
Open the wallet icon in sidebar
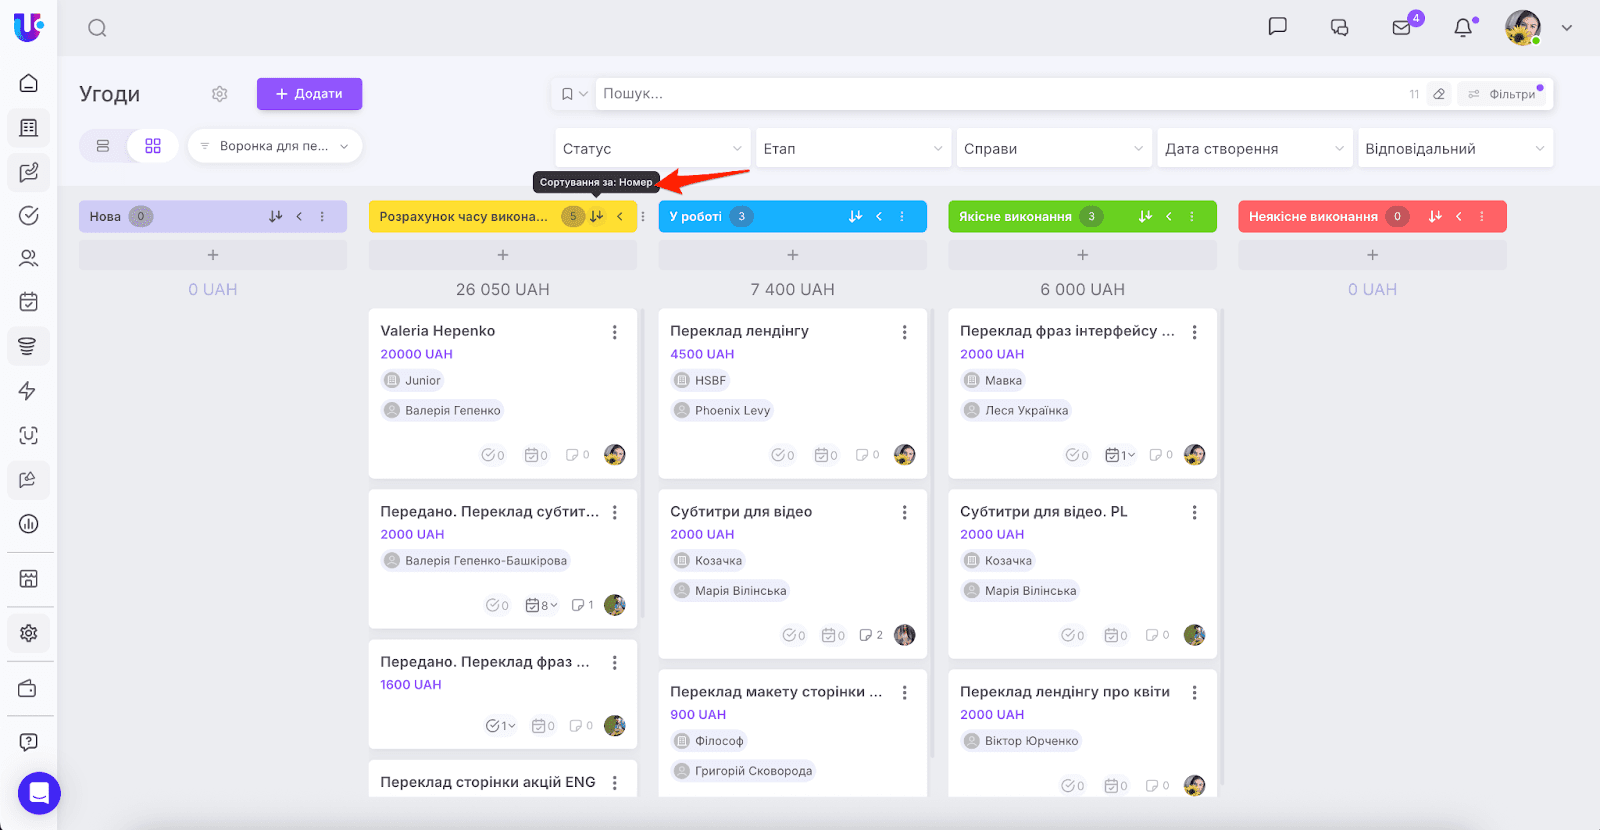28,688
